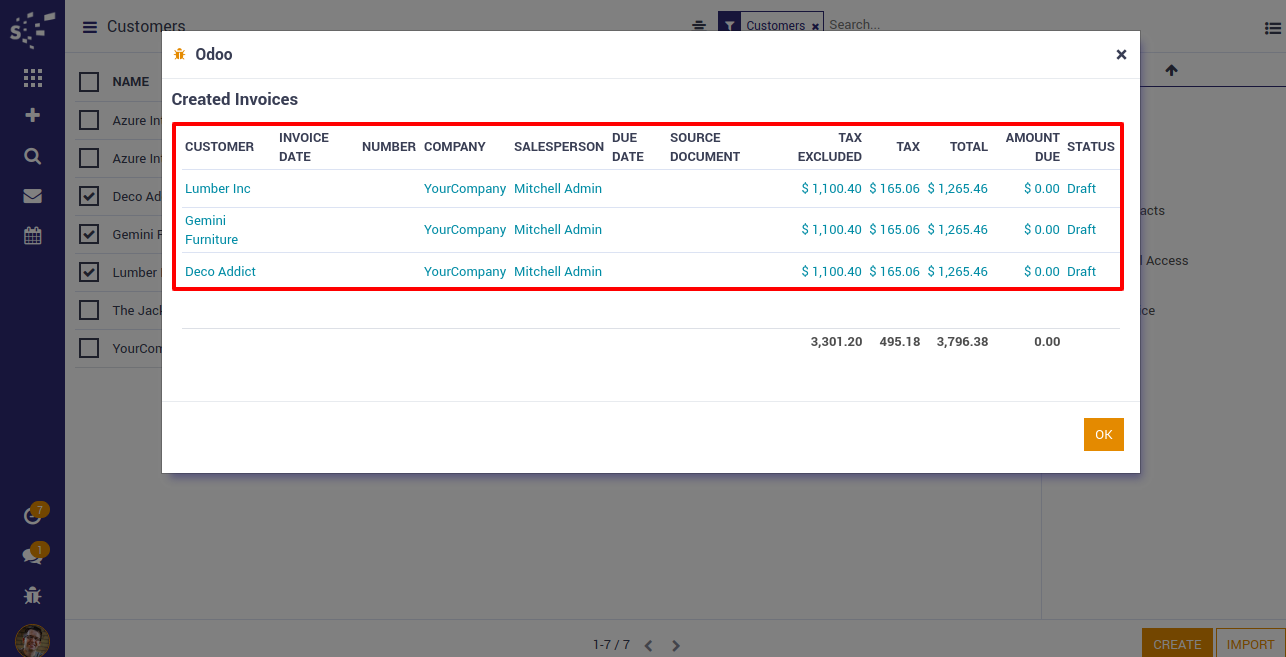Uncheck the Deco Addict customer checkbox
Viewport: 1286px width, 657px height.
(x=89, y=196)
